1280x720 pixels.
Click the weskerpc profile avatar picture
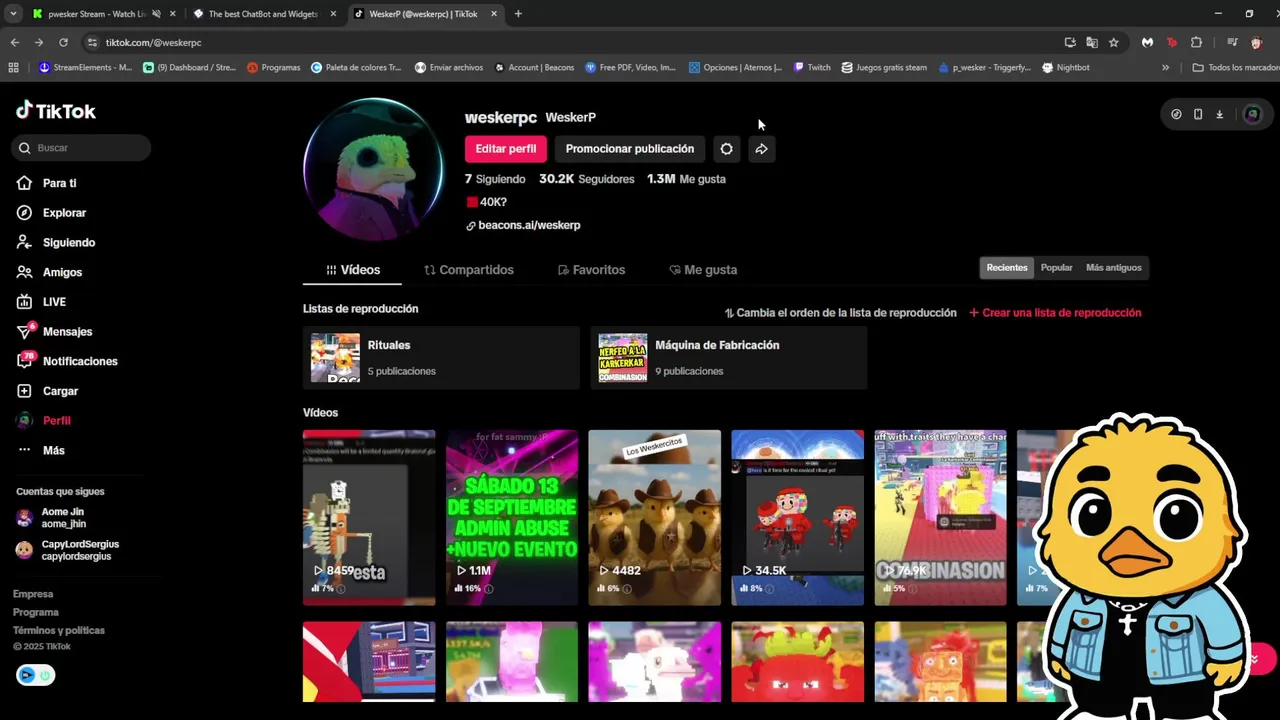point(373,169)
